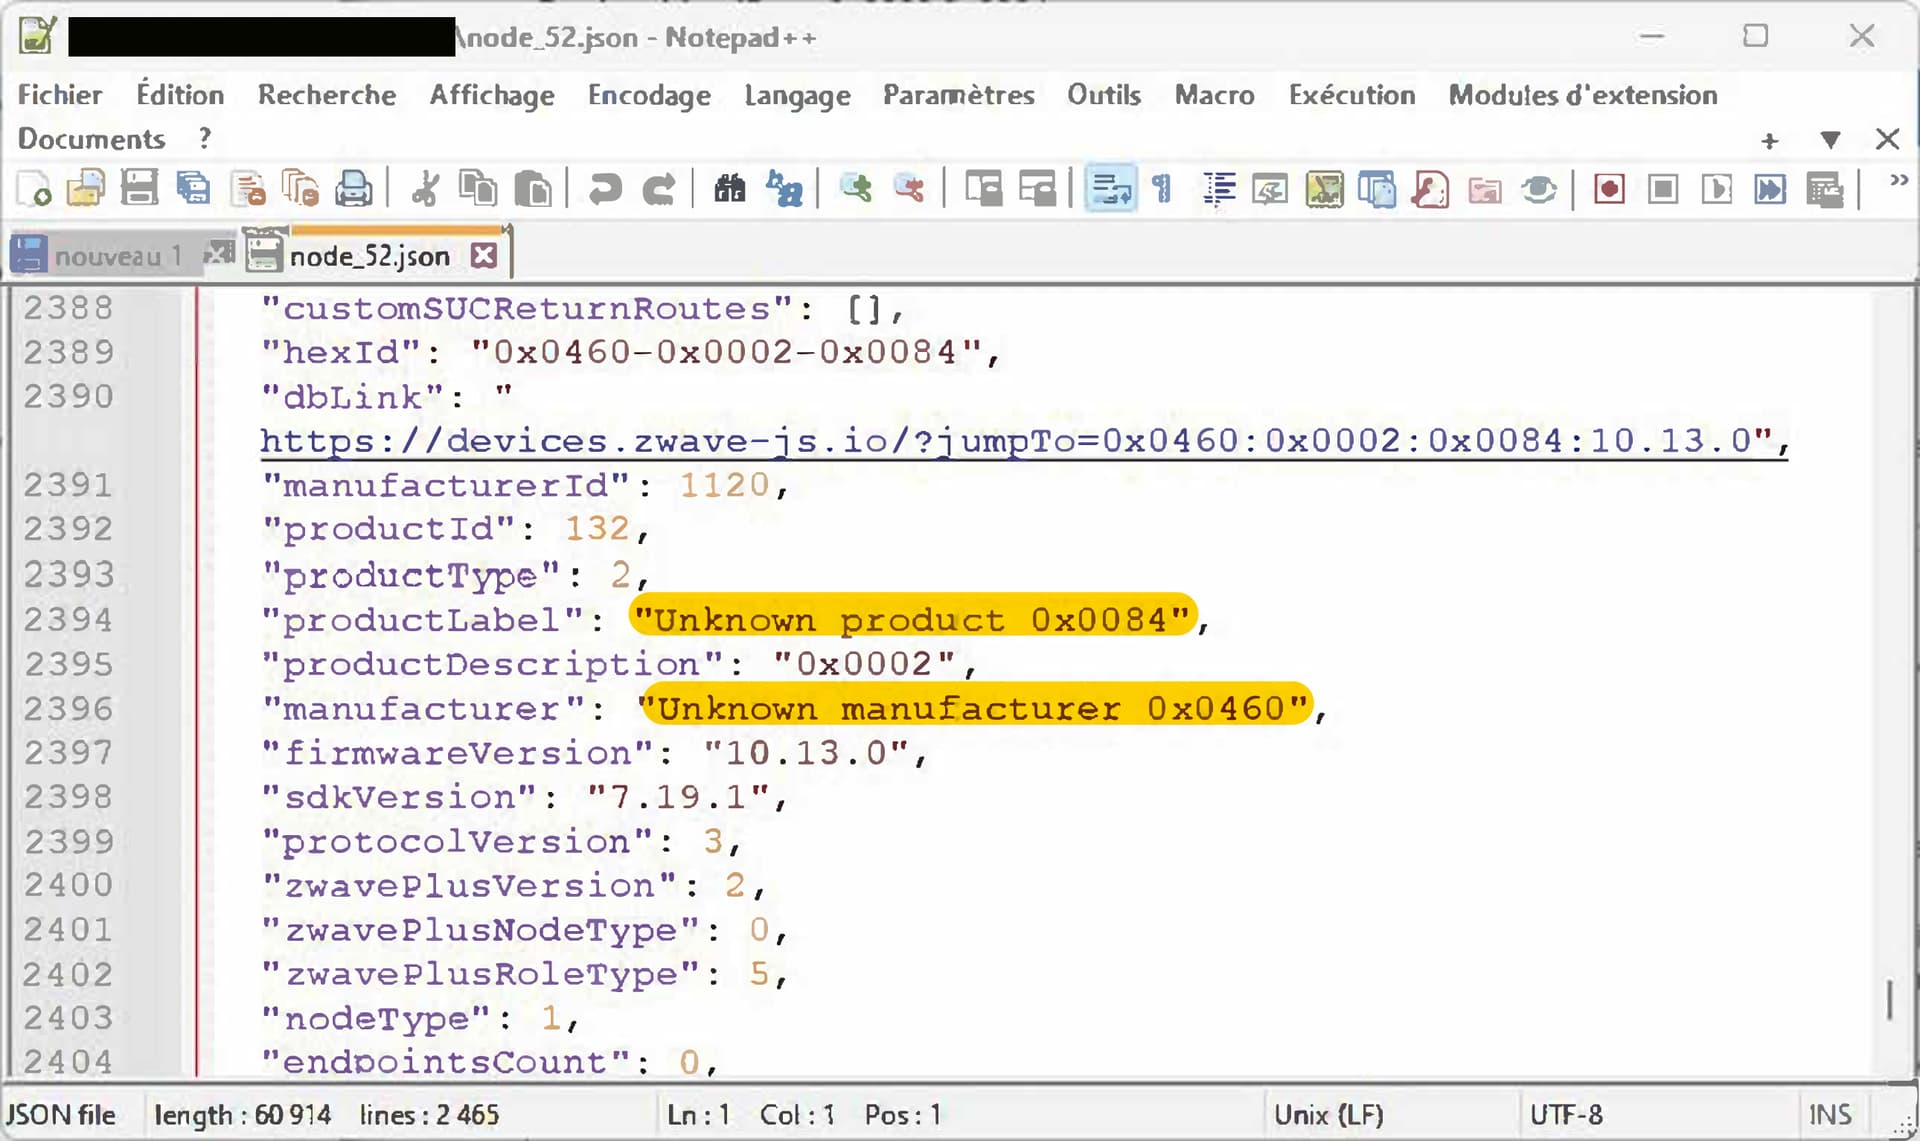The image size is (1920, 1141).
Task: Zoom out with the magnifier minus icon
Action: (x=909, y=188)
